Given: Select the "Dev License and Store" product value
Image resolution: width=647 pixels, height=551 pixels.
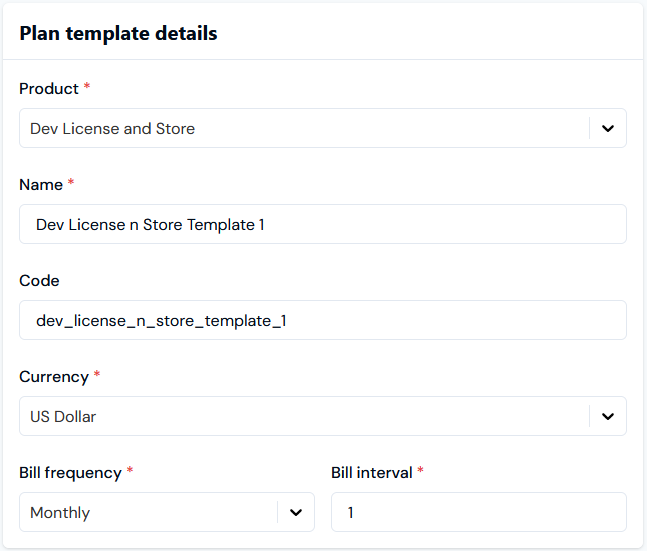Looking at the screenshot, I should point(112,129).
